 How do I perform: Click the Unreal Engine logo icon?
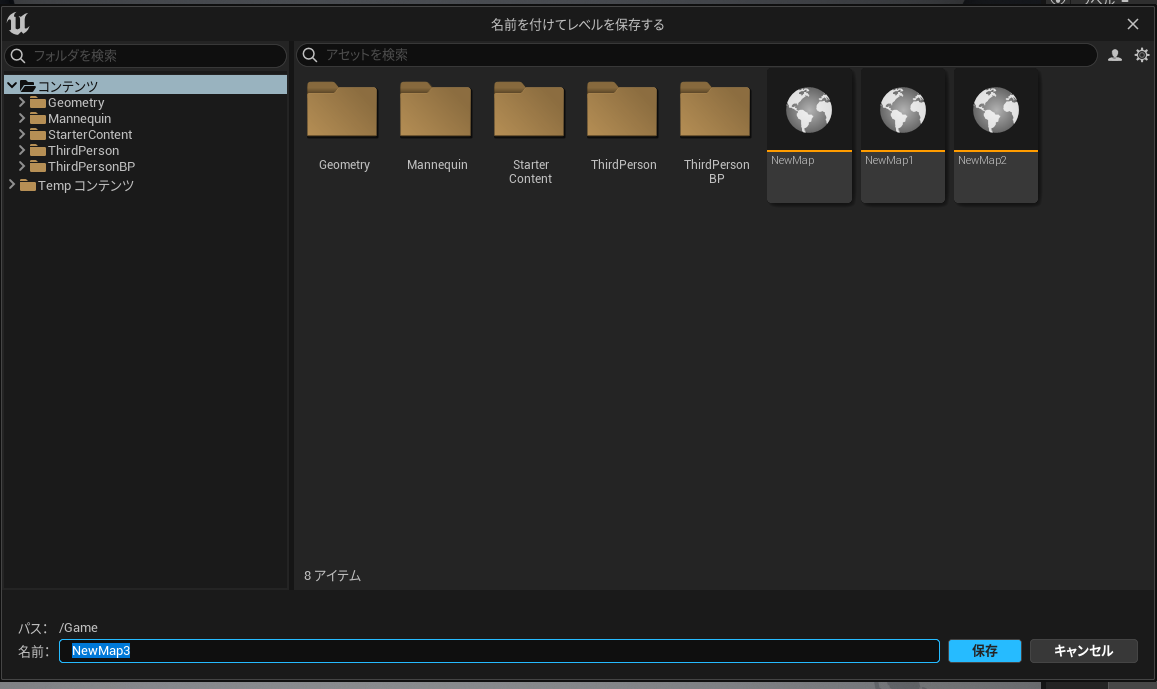click(x=18, y=24)
